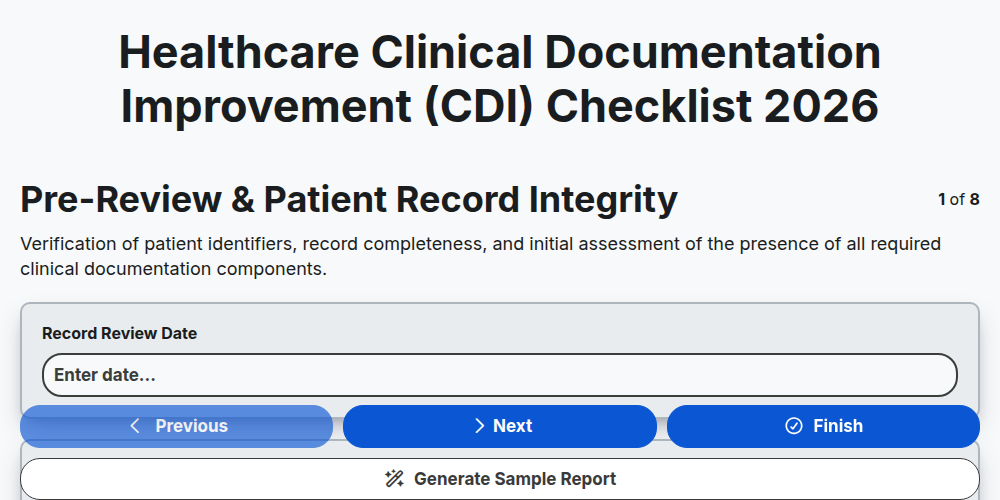Screen dimensions: 1000x500
Task: Click the magic wand icon for sample report
Action: (x=394, y=479)
